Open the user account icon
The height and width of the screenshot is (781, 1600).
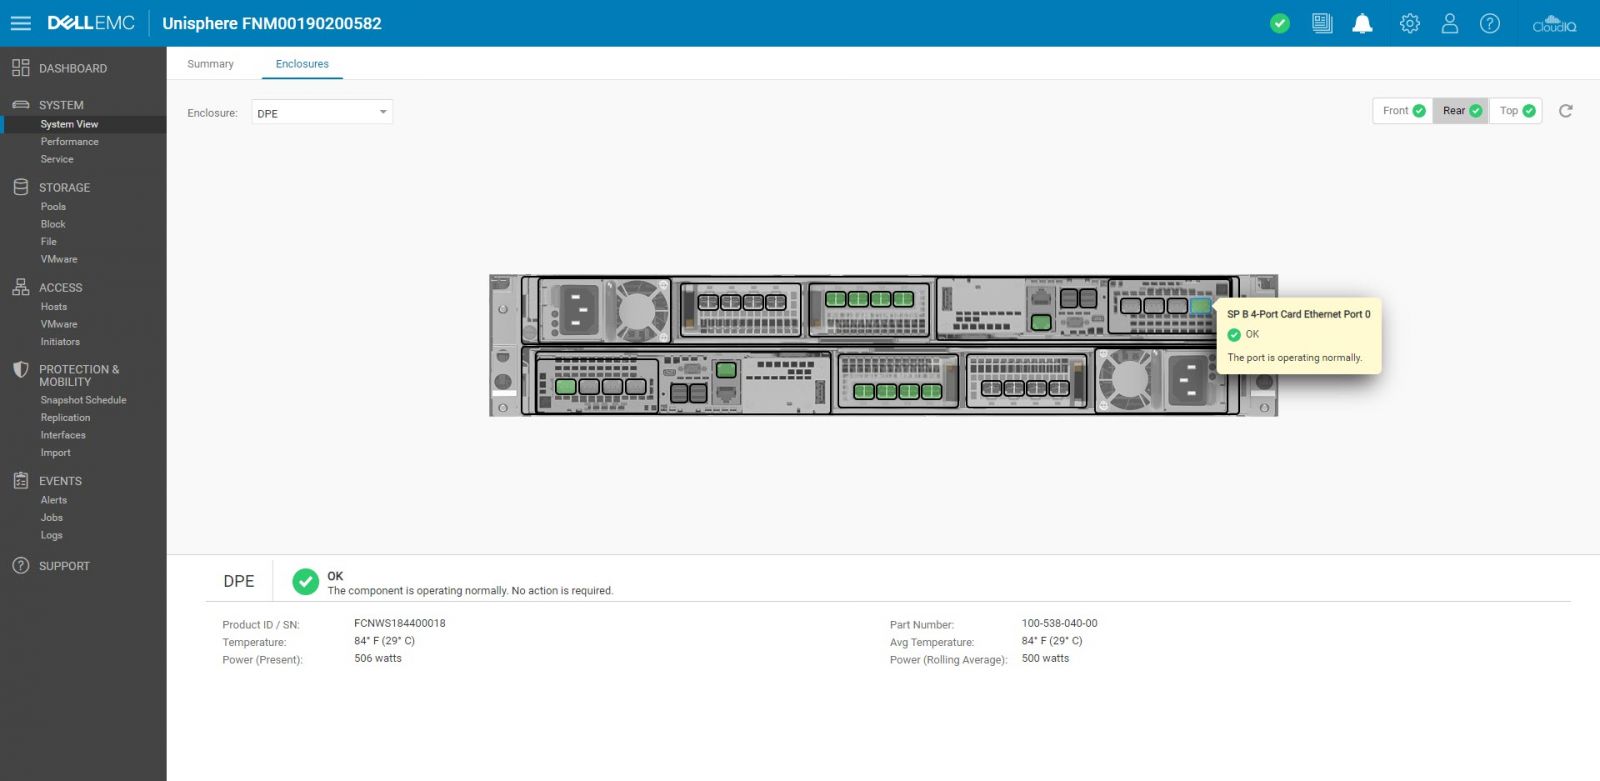tap(1450, 23)
